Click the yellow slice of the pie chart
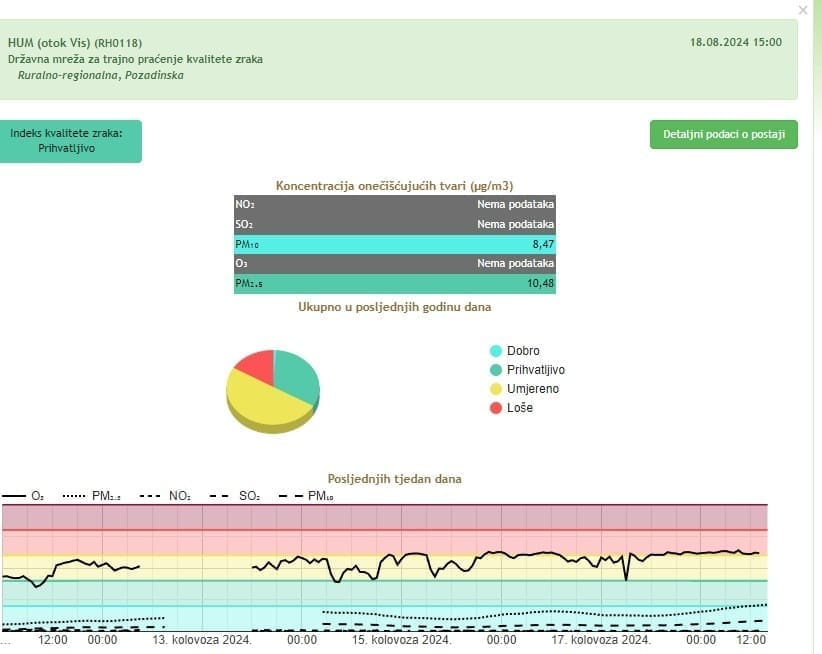Viewport: 822px width, 654px height. [x=262, y=398]
